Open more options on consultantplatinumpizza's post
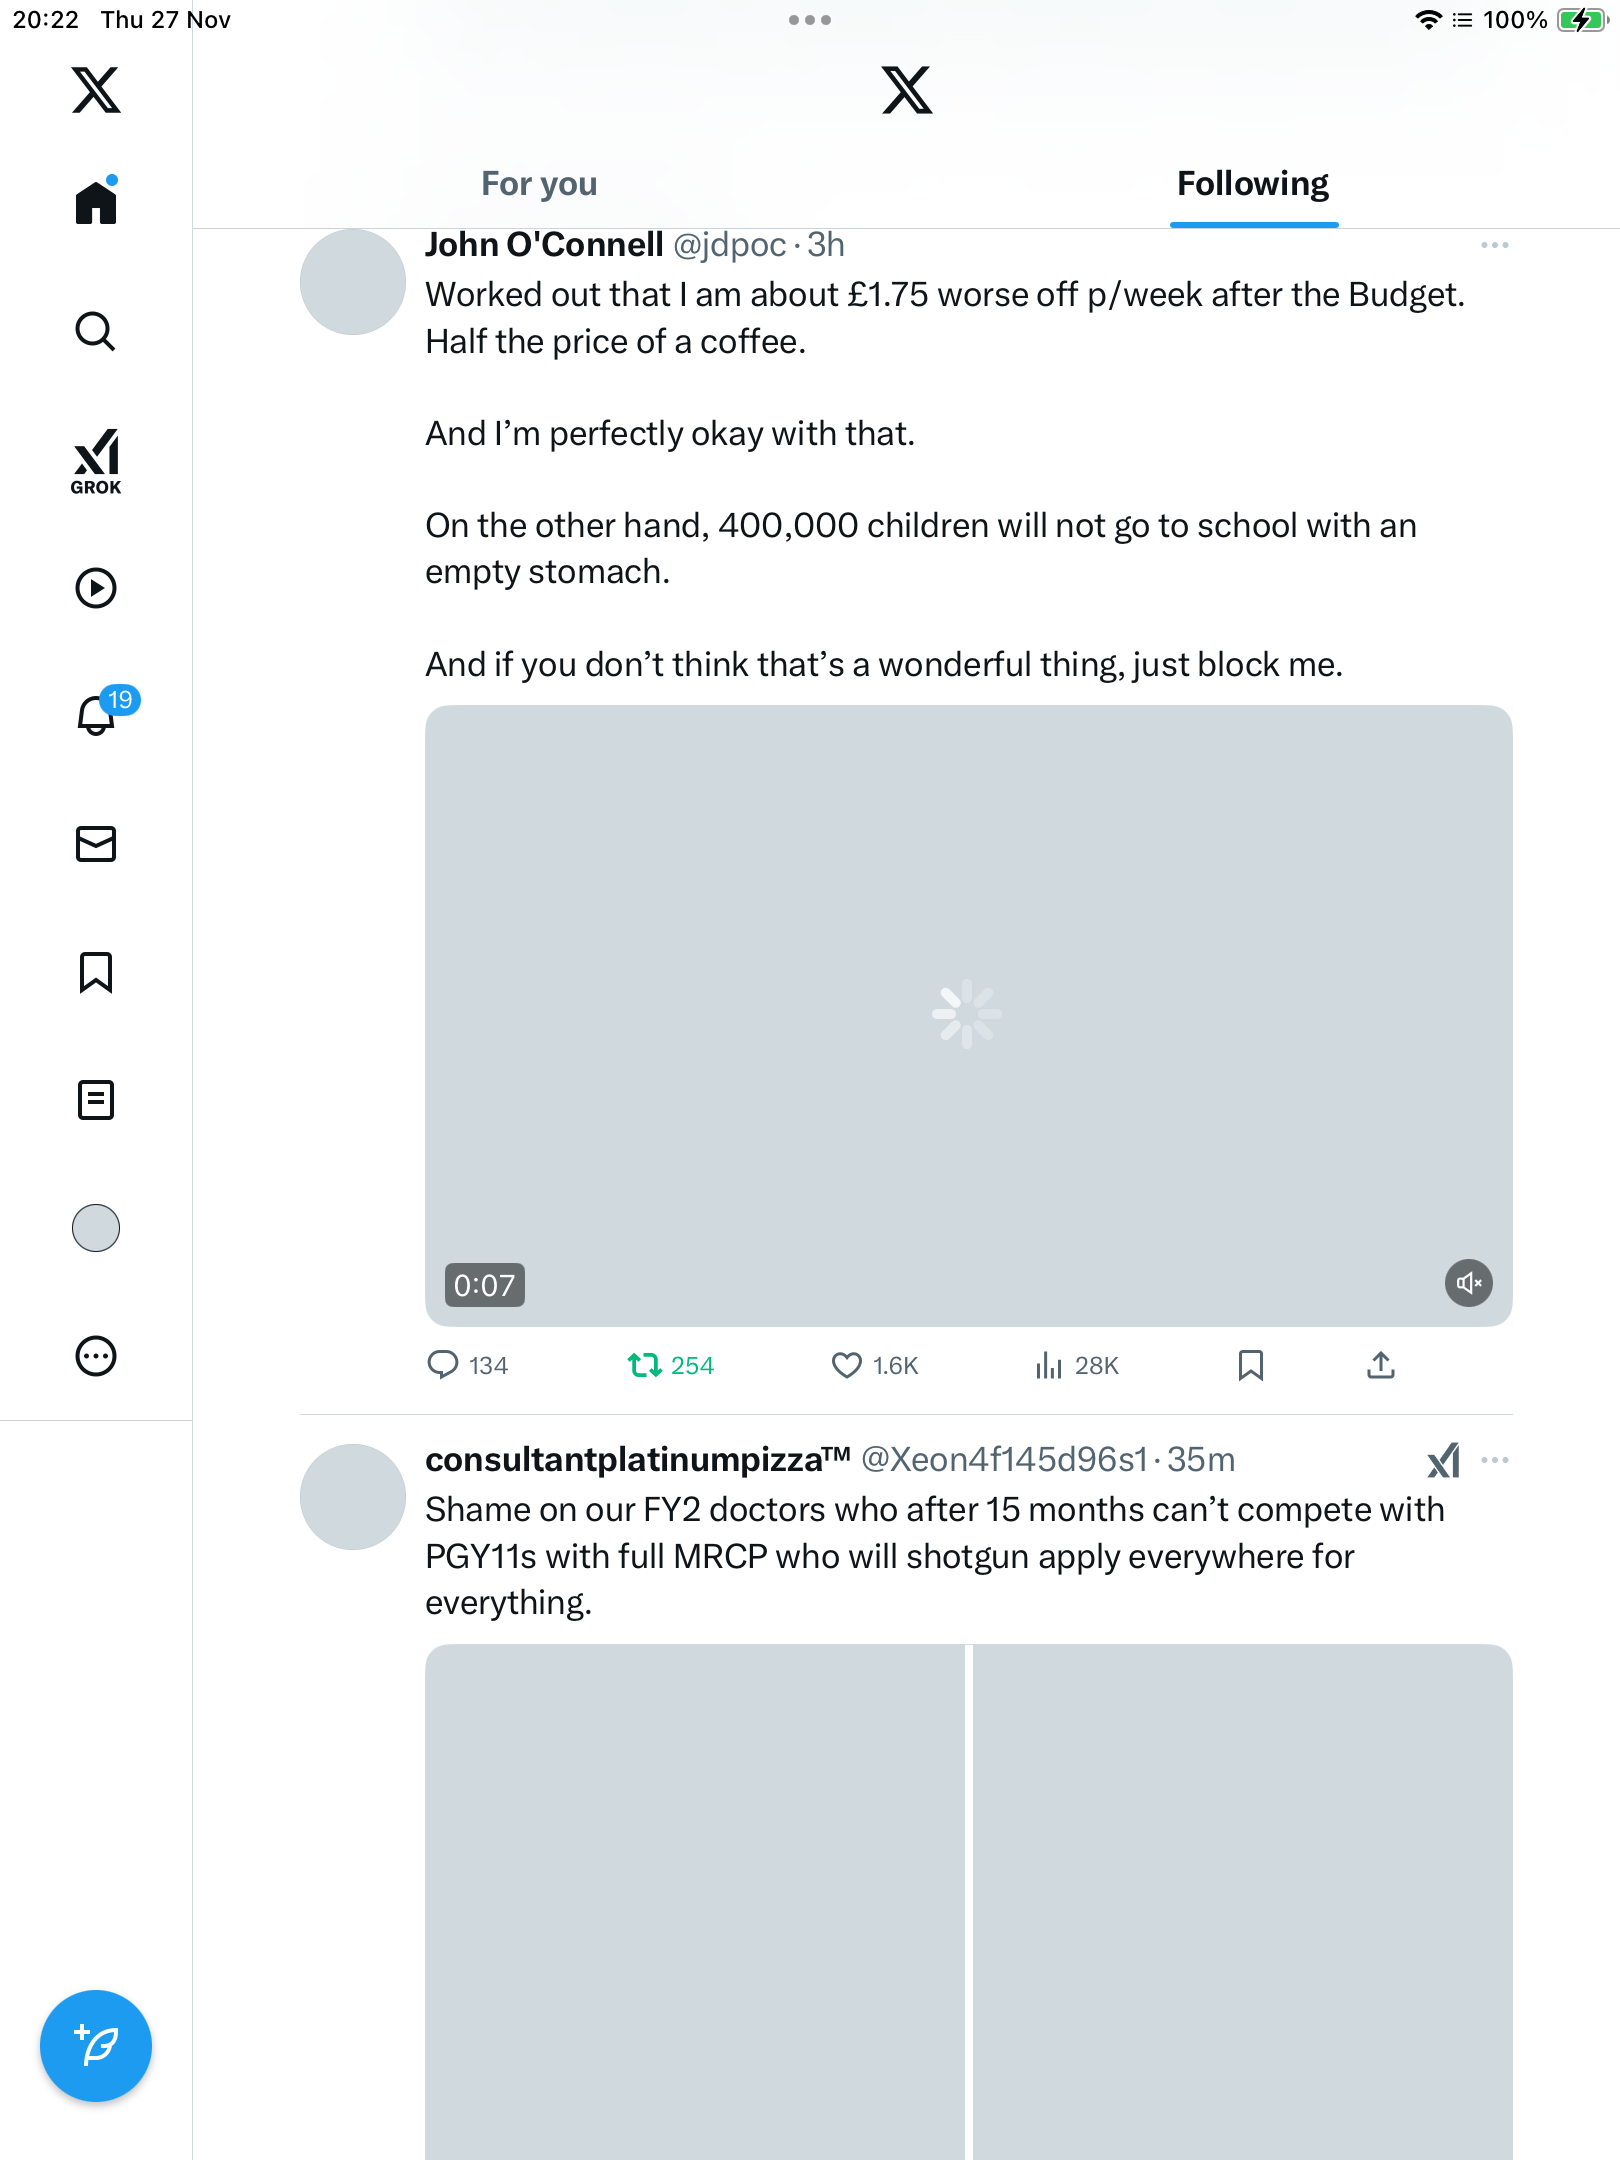This screenshot has width=1620, height=2160. tap(1494, 1460)
